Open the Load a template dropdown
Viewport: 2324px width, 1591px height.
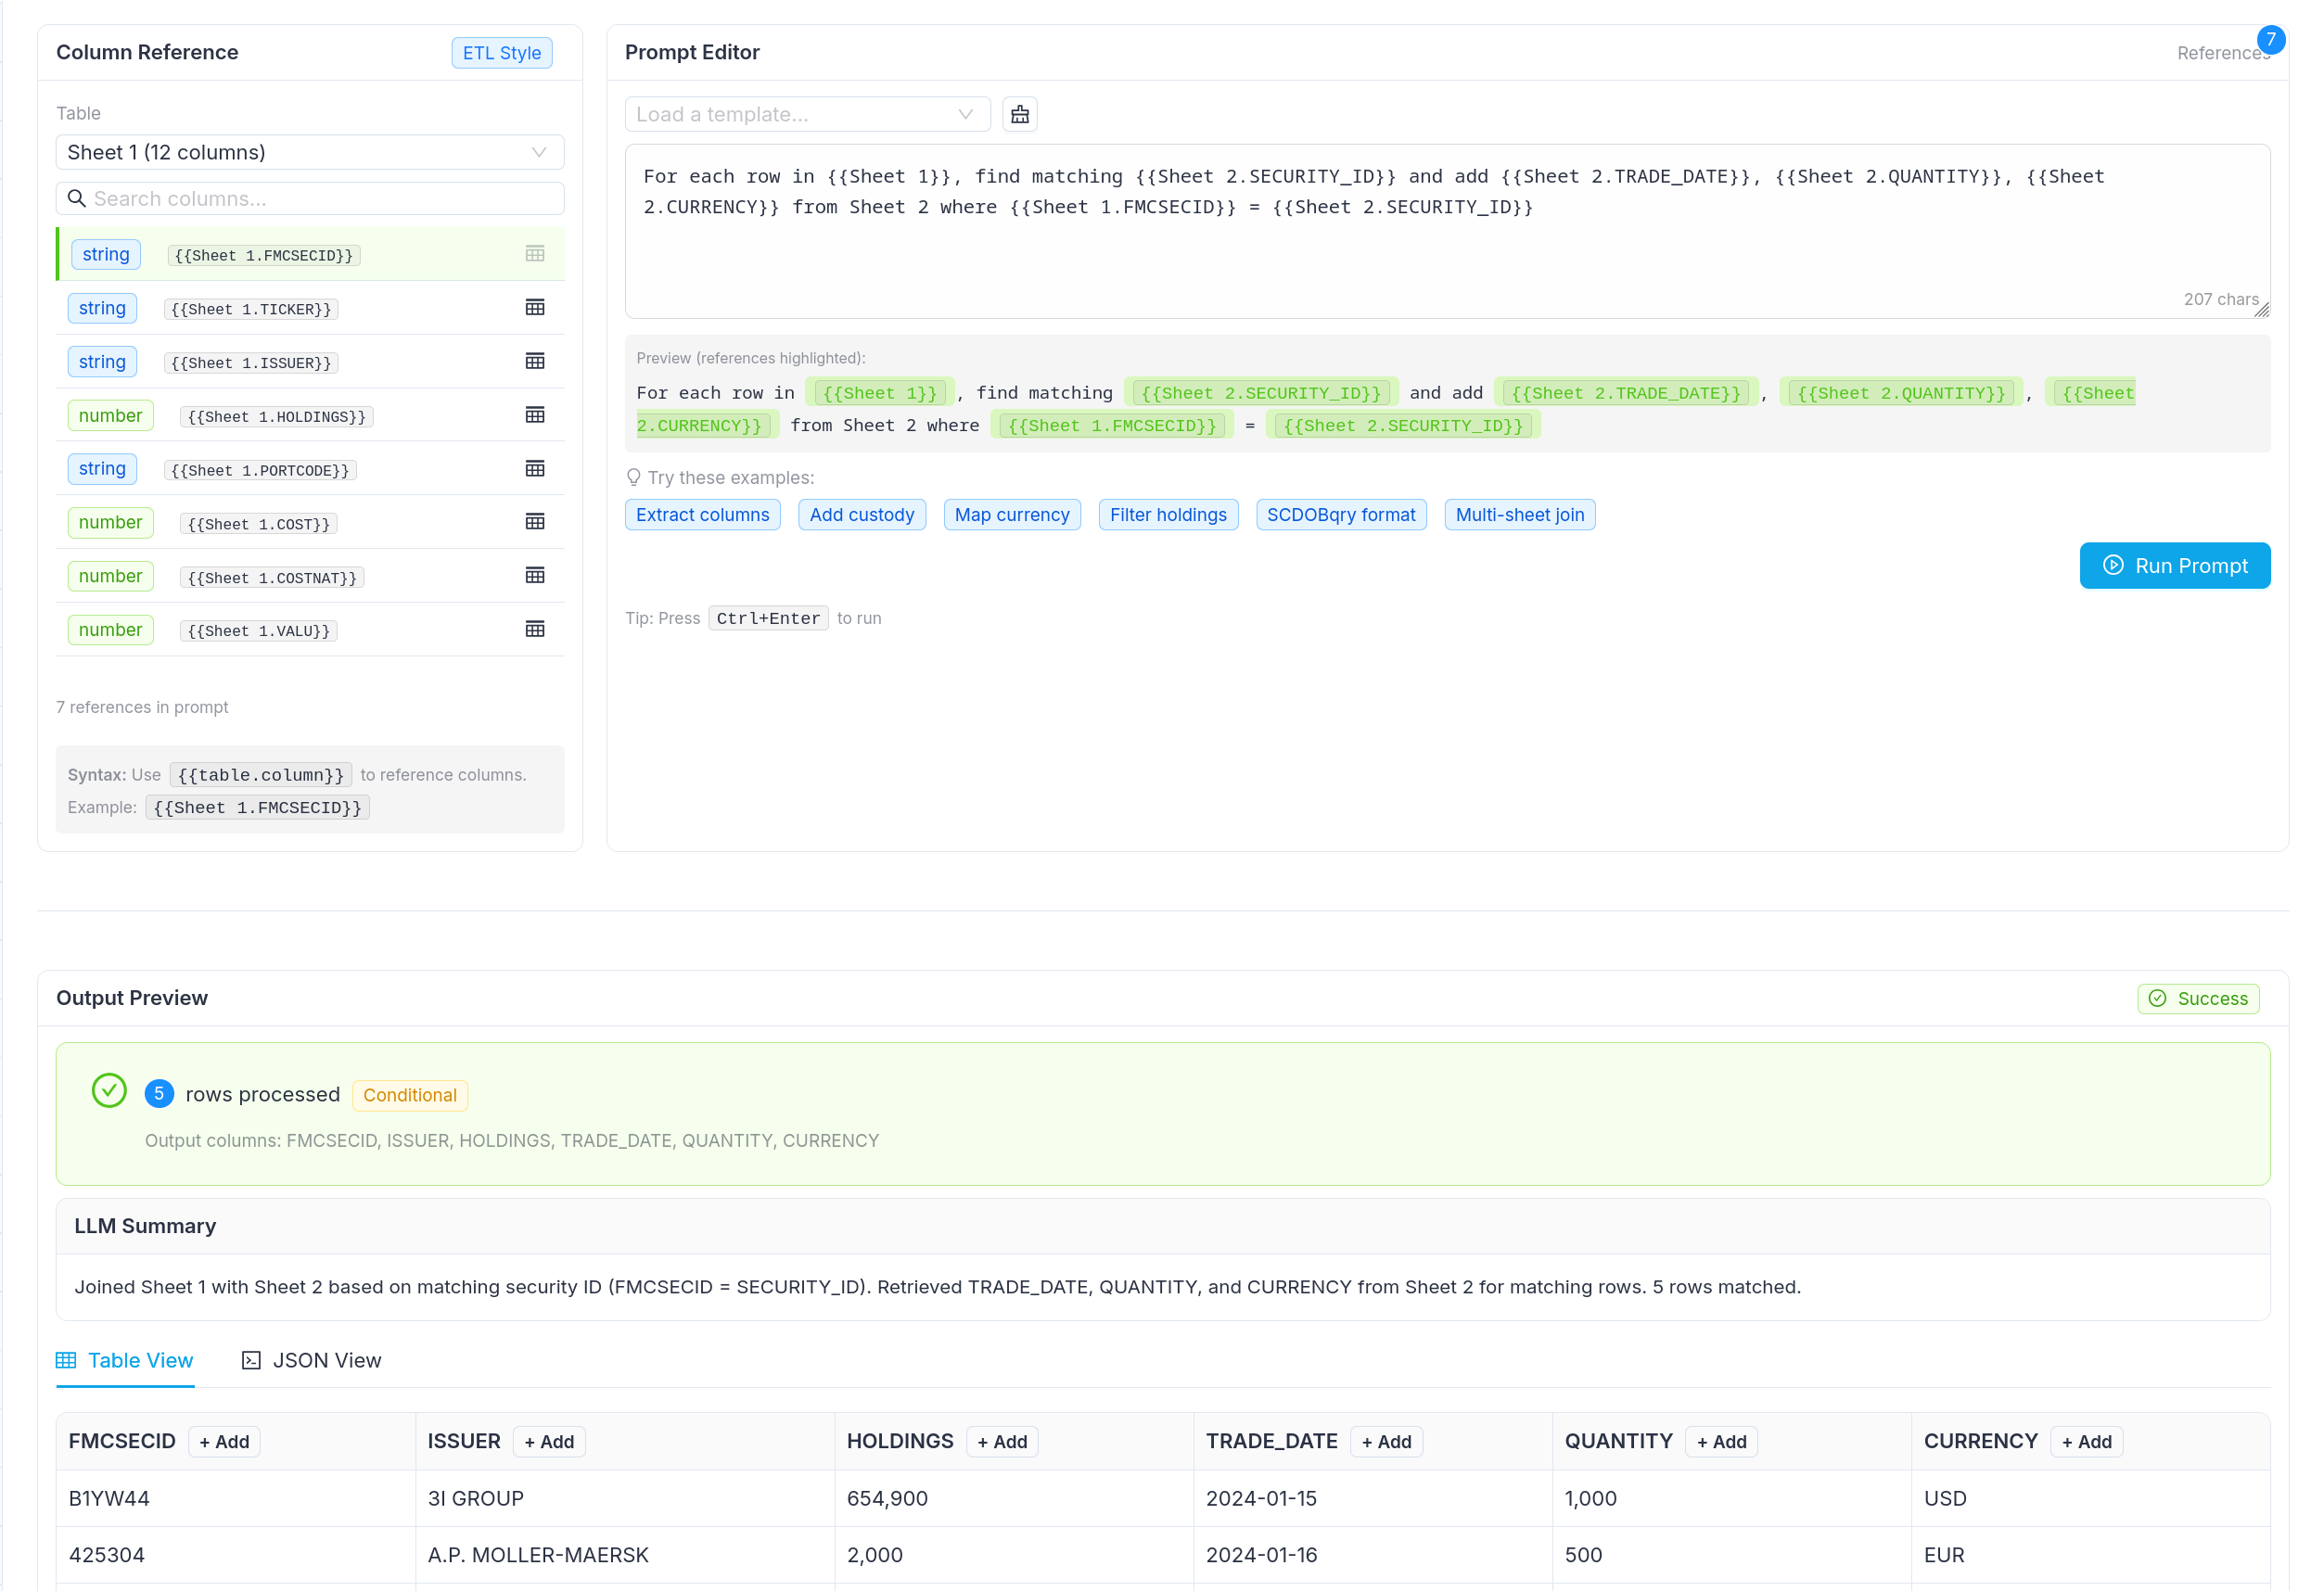807,114
